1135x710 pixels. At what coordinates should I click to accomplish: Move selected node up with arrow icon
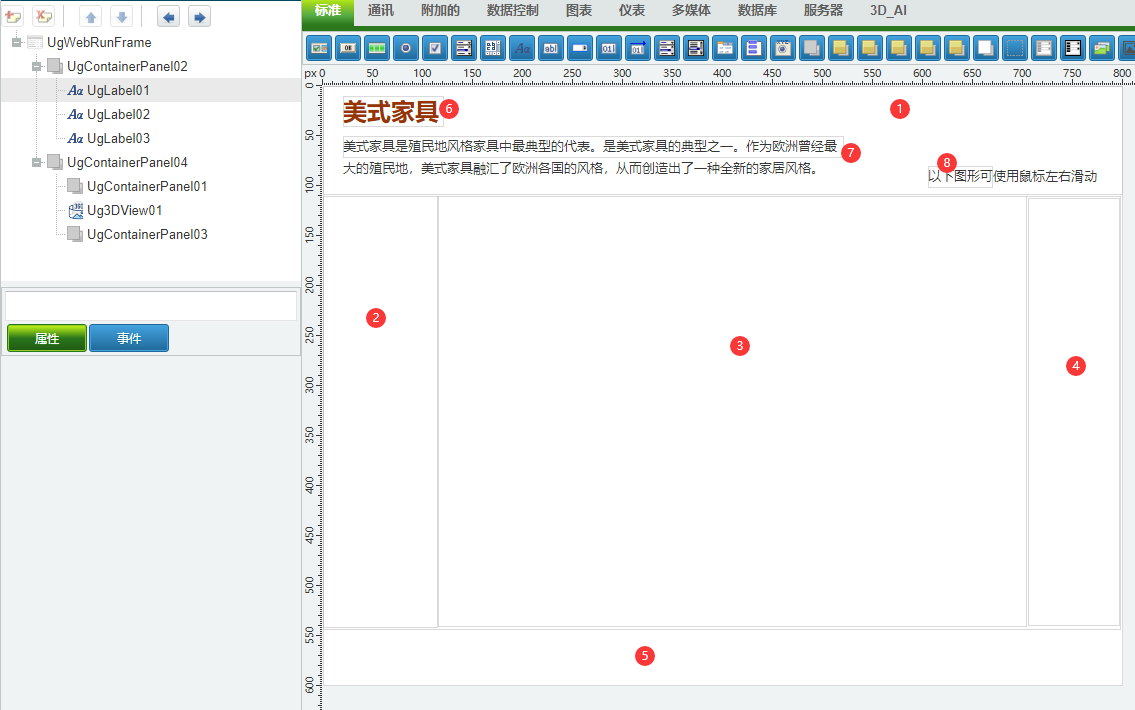(x=90, y=16)
